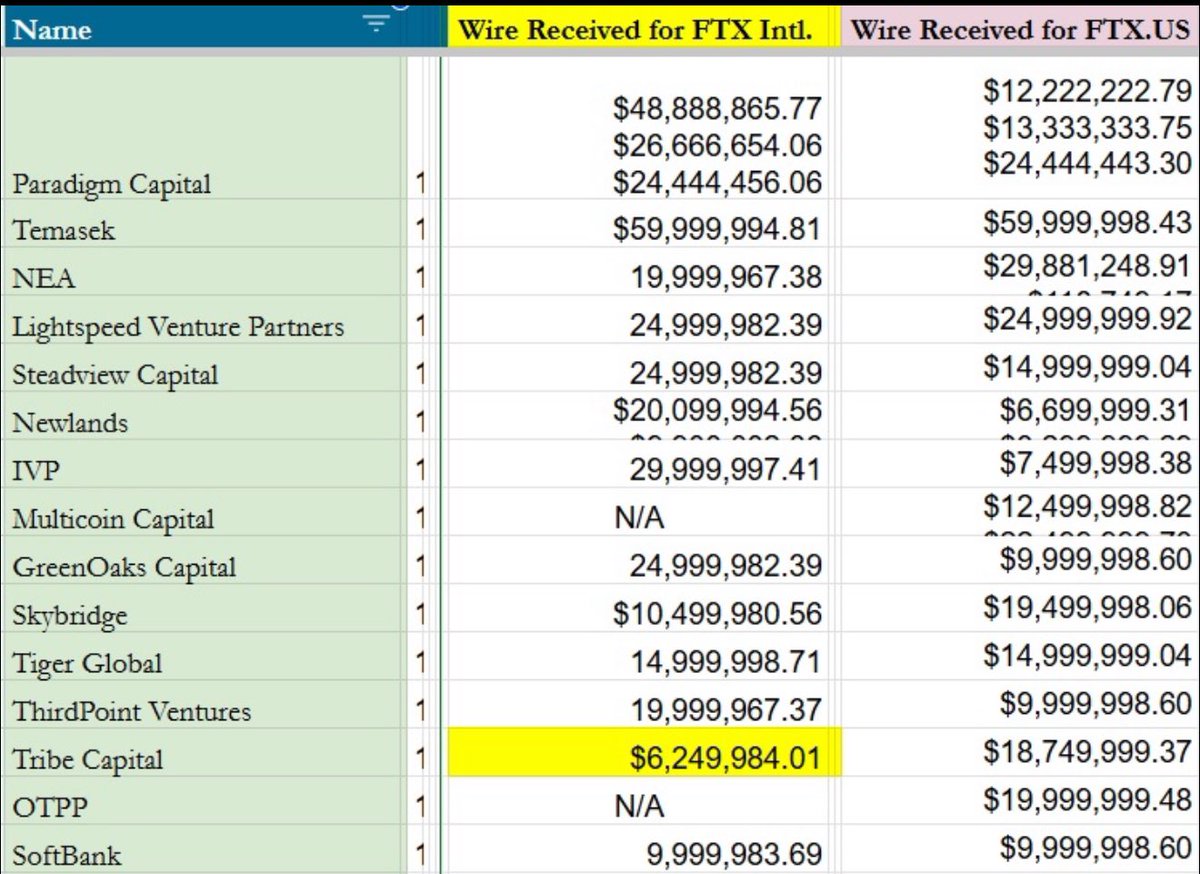Select the OTPP N/A cell
Image resolution: width=1200 pixels, height=874 pixels.
coord(640,806)
